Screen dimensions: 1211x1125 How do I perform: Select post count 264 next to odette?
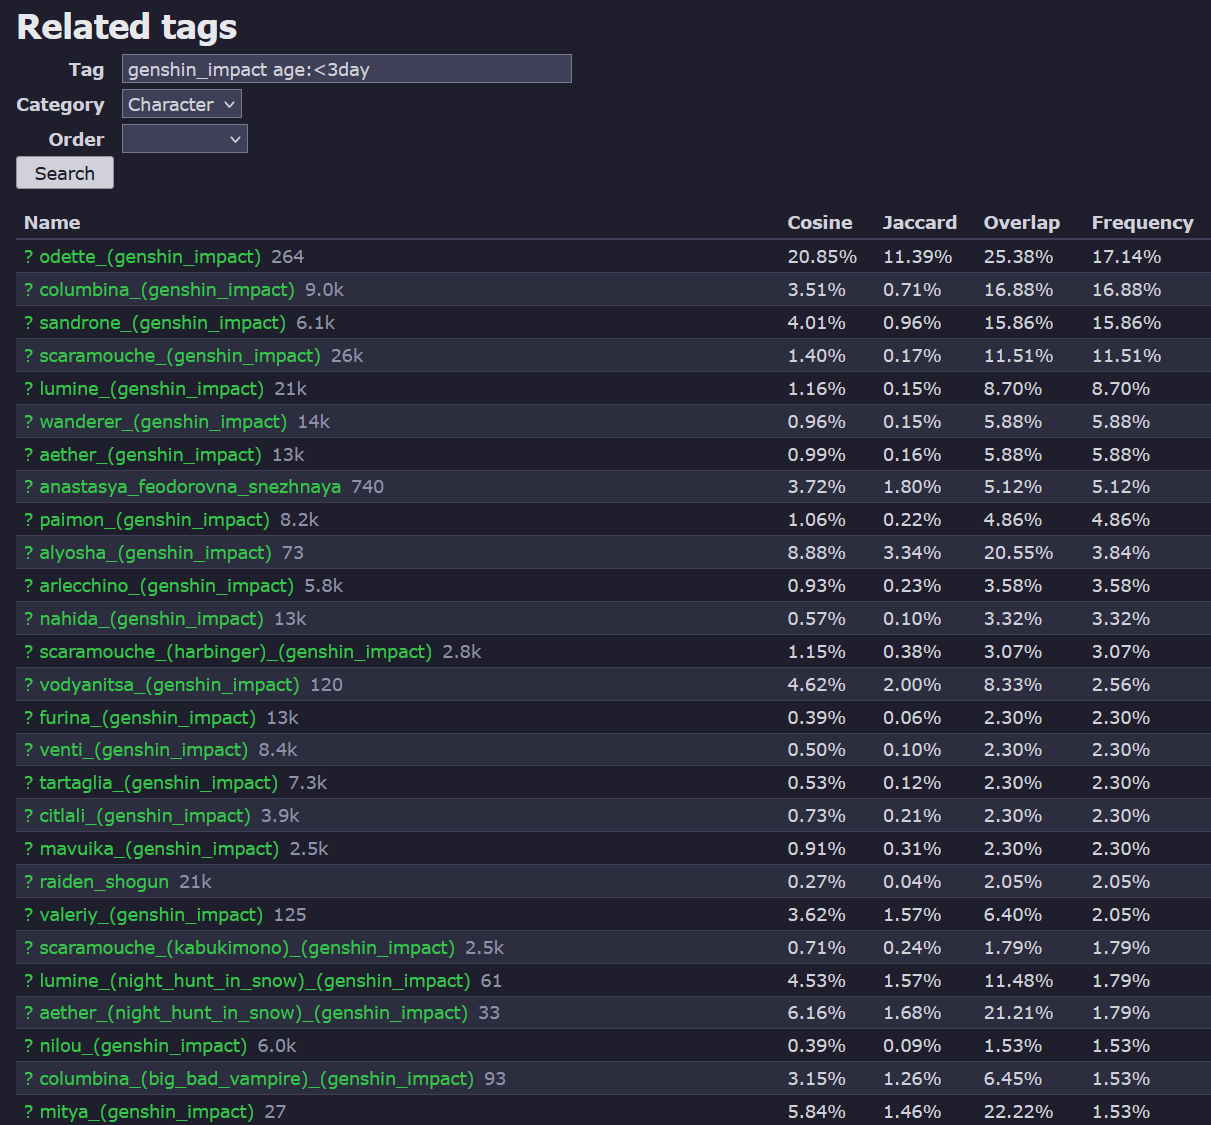coord(288,257)
